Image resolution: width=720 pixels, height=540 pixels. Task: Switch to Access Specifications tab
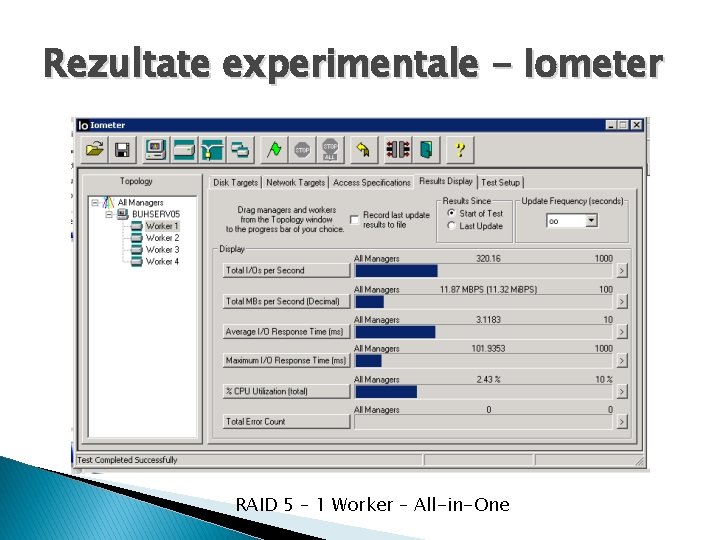click(371, 183)
